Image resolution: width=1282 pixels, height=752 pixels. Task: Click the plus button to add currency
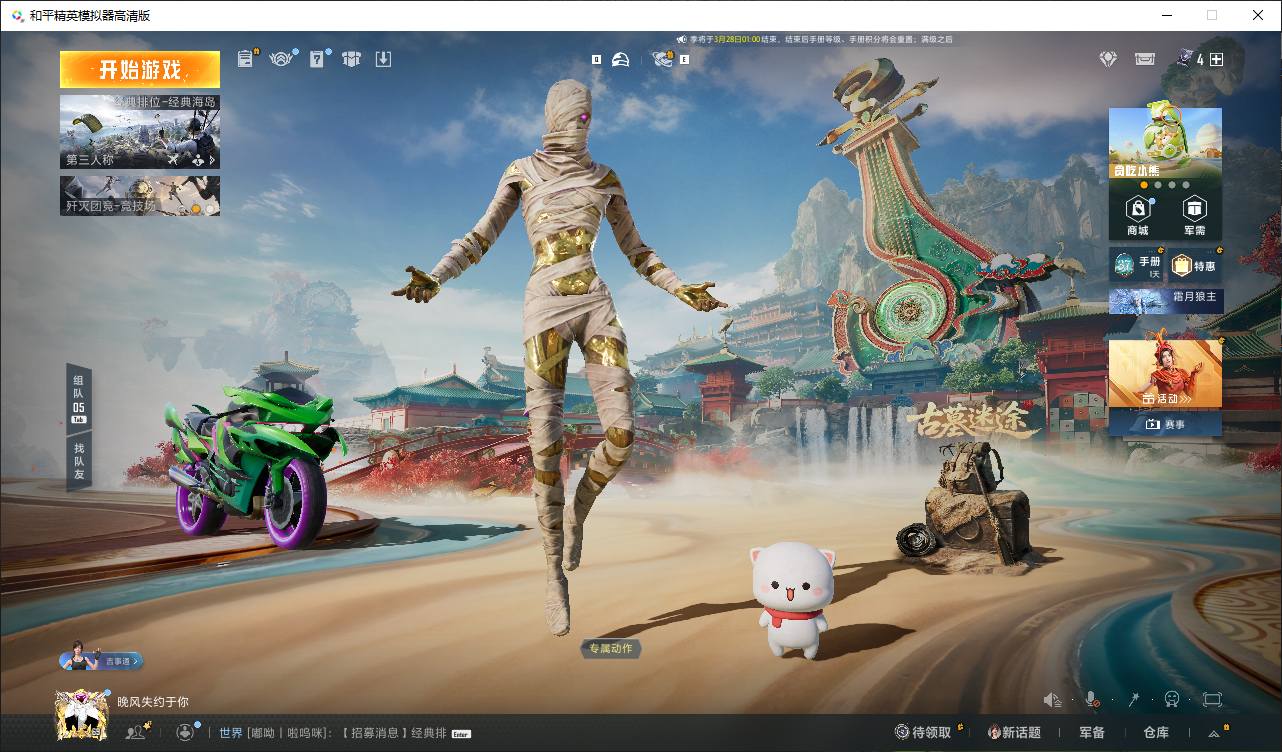[1217, 59]
